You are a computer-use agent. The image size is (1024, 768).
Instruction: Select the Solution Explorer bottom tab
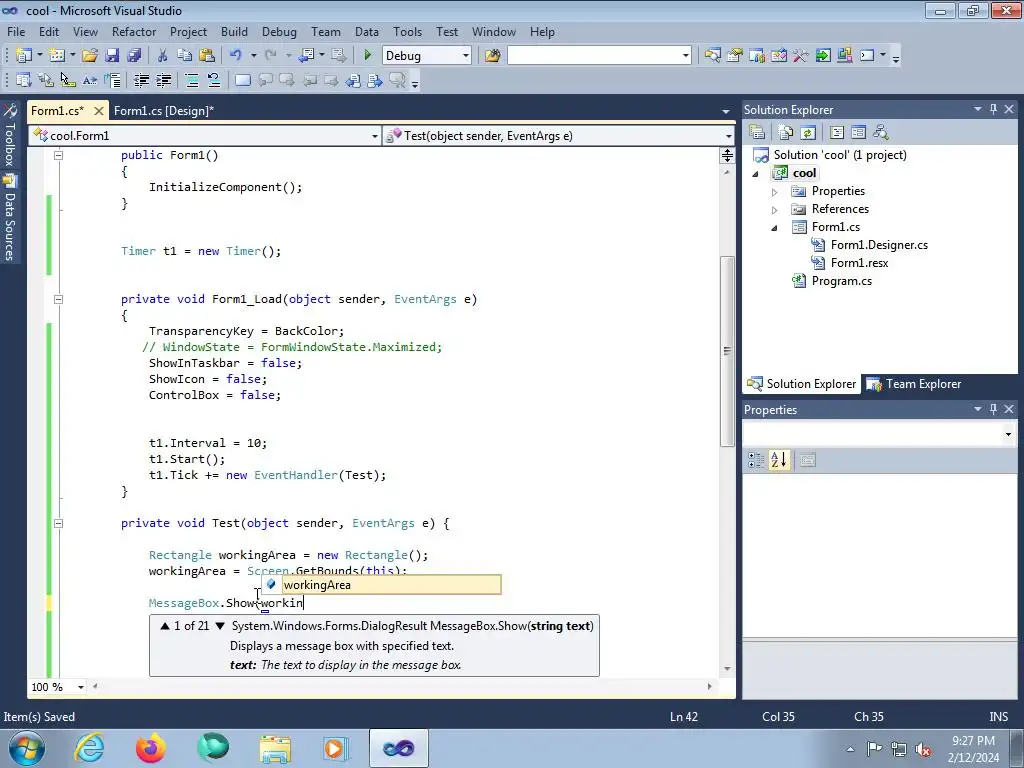[802, 384]
